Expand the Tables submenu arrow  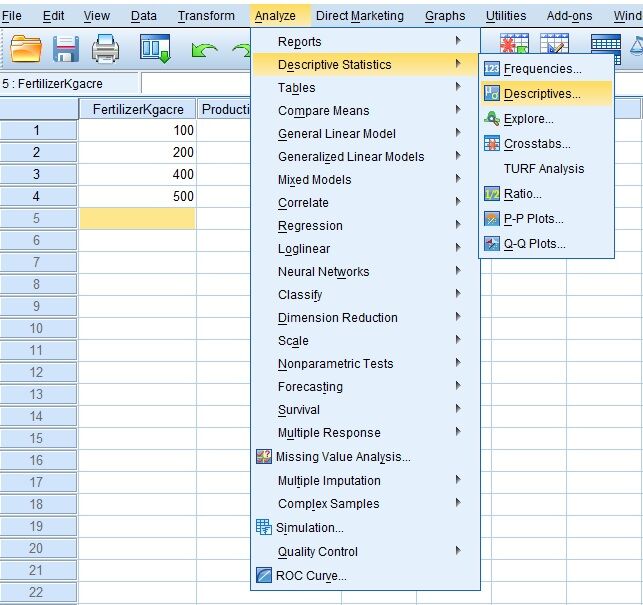(458, 87)
